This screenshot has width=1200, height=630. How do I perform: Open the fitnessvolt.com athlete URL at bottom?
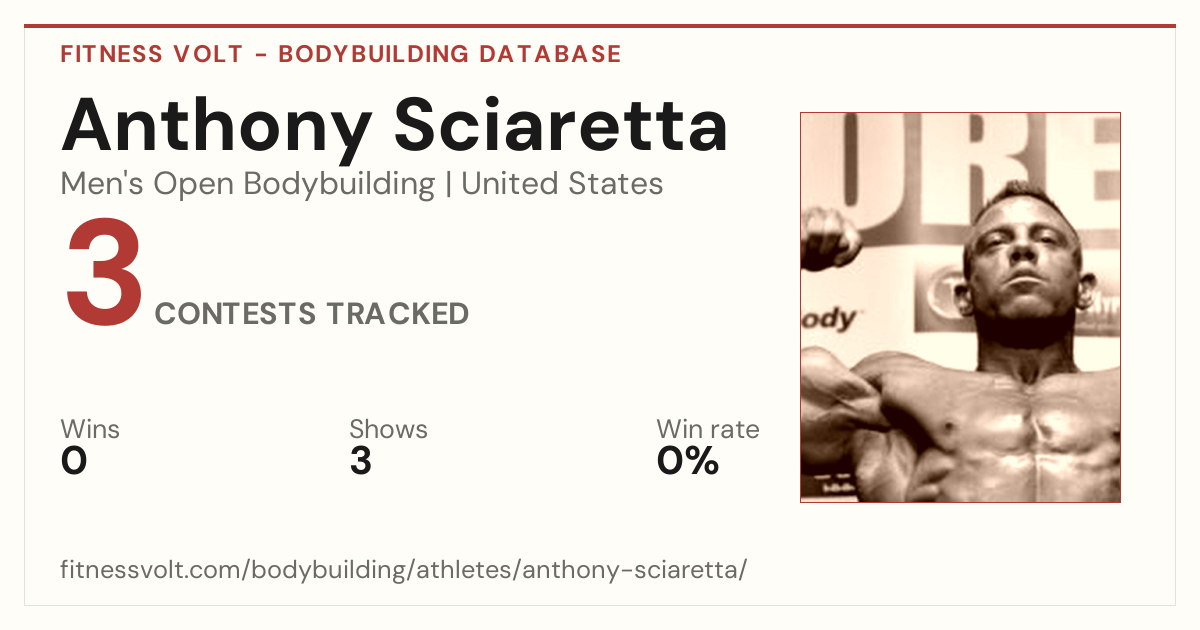click(x=404, y=570)
